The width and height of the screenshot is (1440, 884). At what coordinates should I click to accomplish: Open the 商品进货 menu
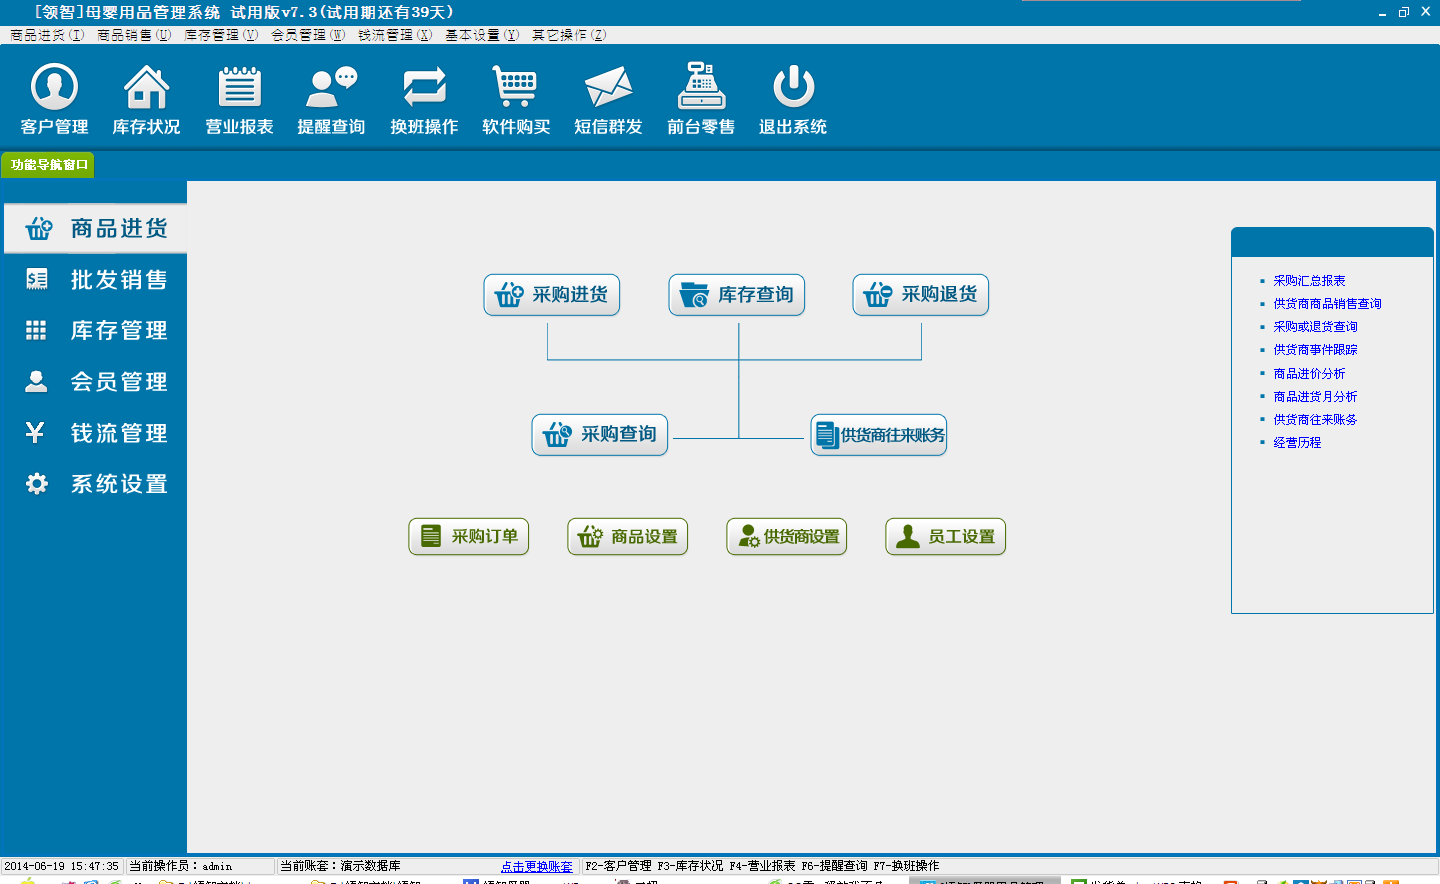click(x=47, y=35)
